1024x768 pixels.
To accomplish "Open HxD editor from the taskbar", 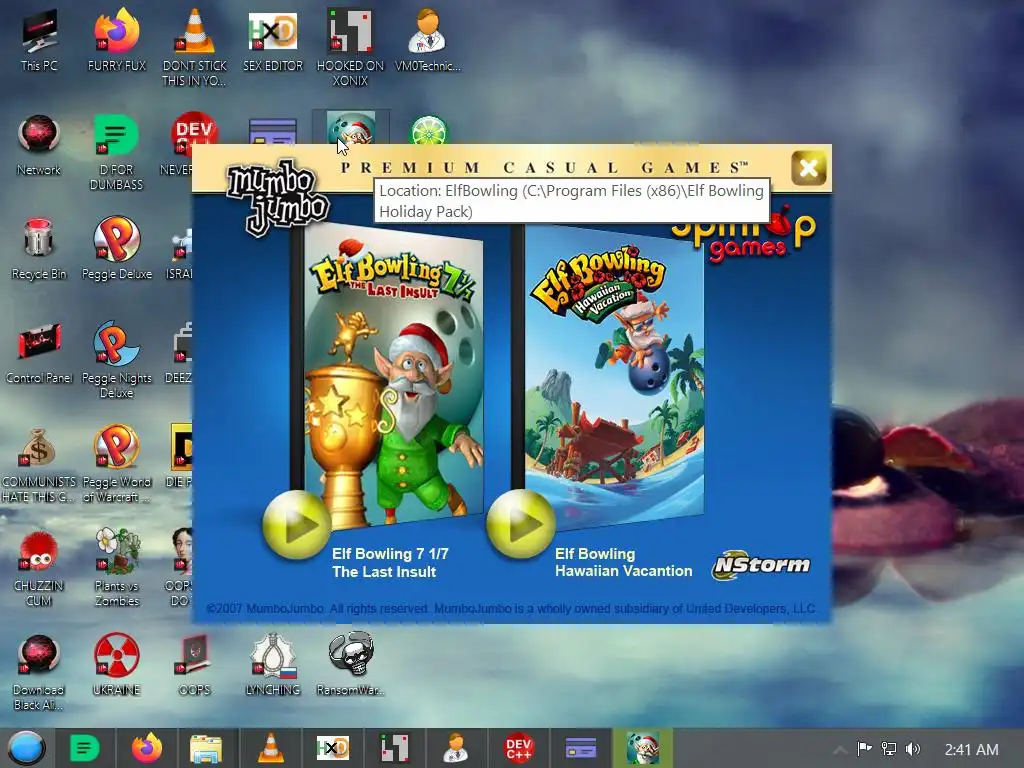I will (333, 748).
